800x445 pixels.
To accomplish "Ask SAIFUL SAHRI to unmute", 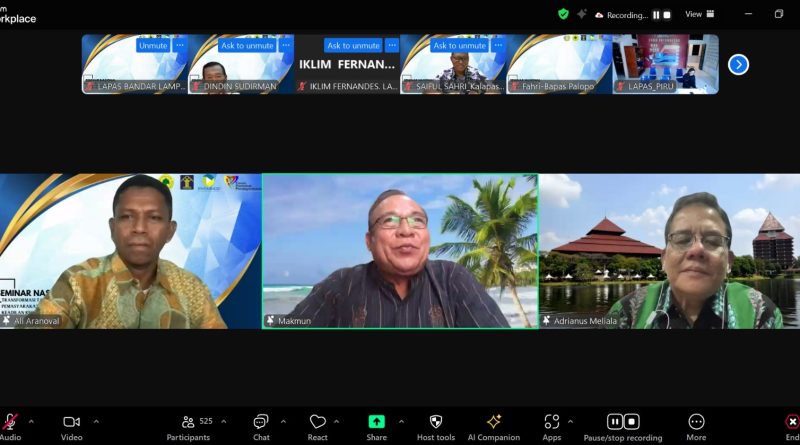I will tap(459, 45).
